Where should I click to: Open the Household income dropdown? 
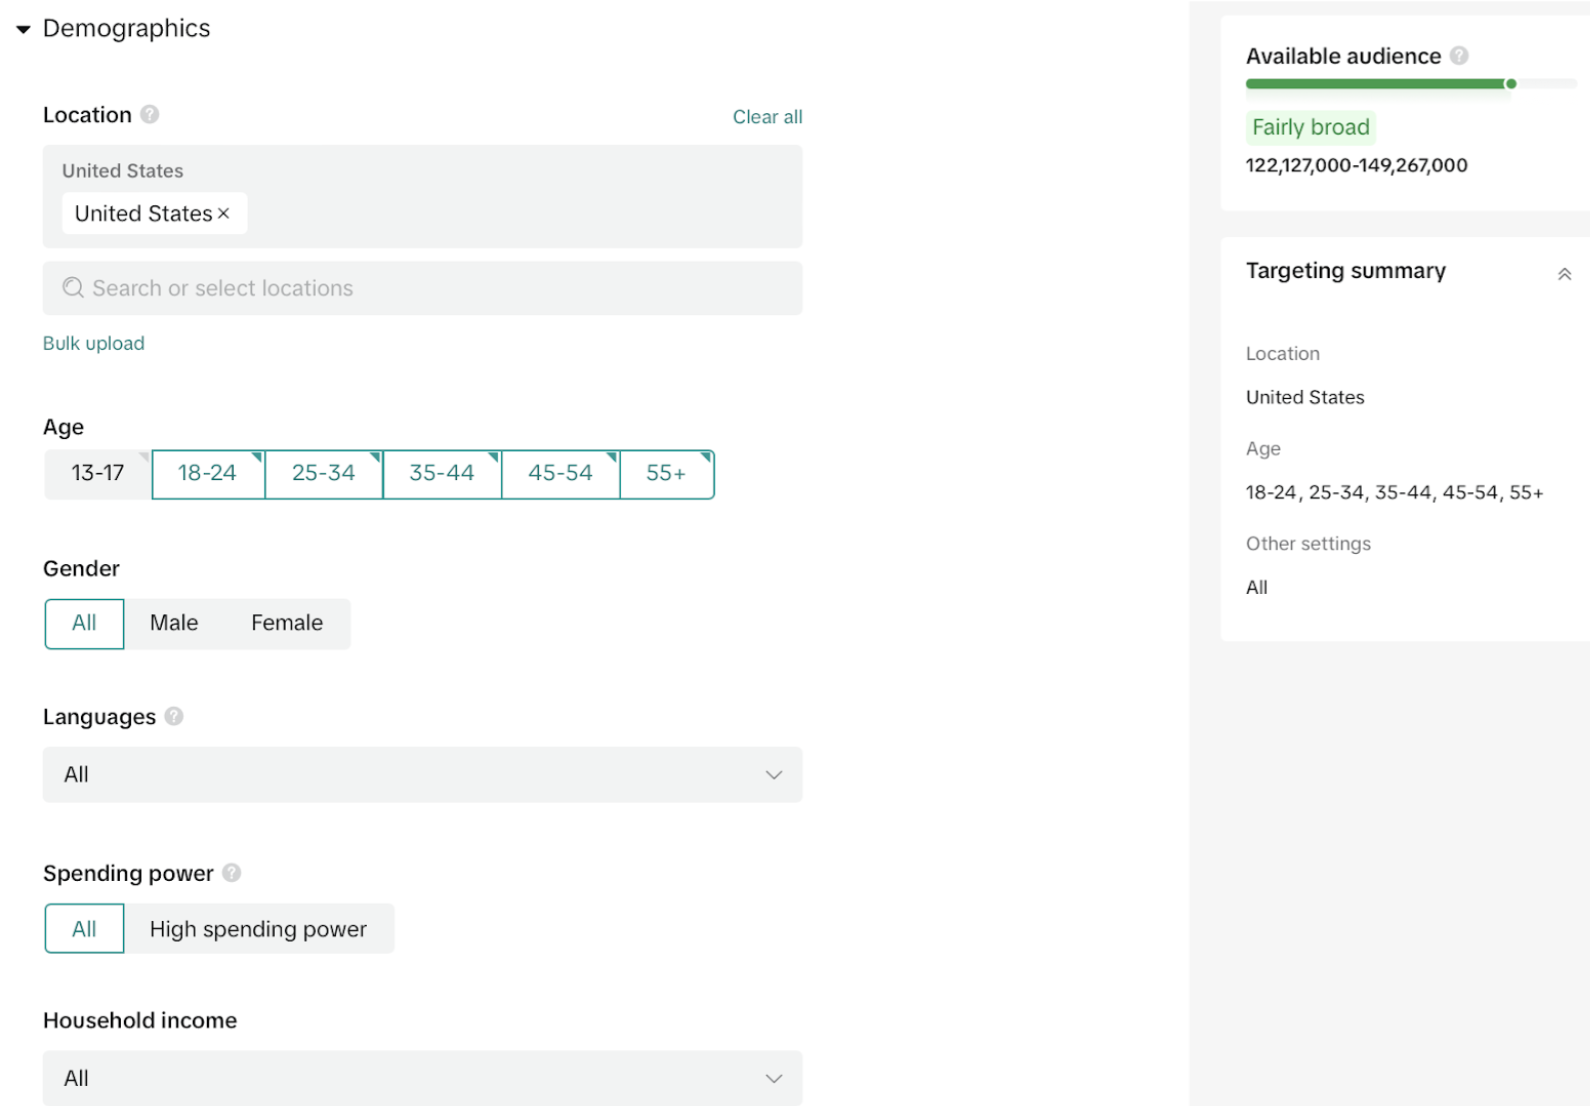tap(422, 1078)
